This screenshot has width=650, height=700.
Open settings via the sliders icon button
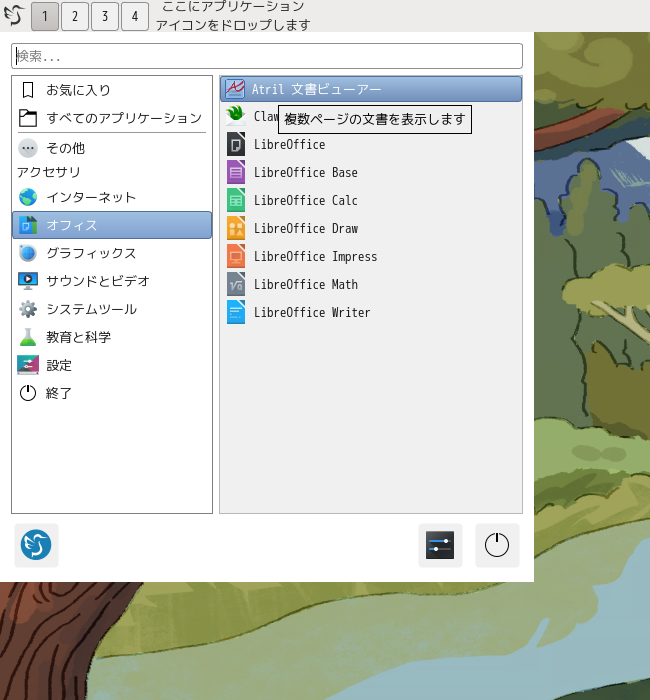[x=440, y=545]
